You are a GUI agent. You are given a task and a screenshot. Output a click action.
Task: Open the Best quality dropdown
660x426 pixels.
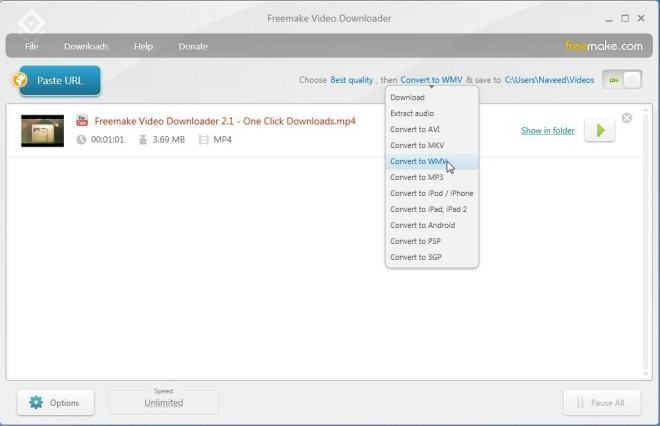point(351,80)
